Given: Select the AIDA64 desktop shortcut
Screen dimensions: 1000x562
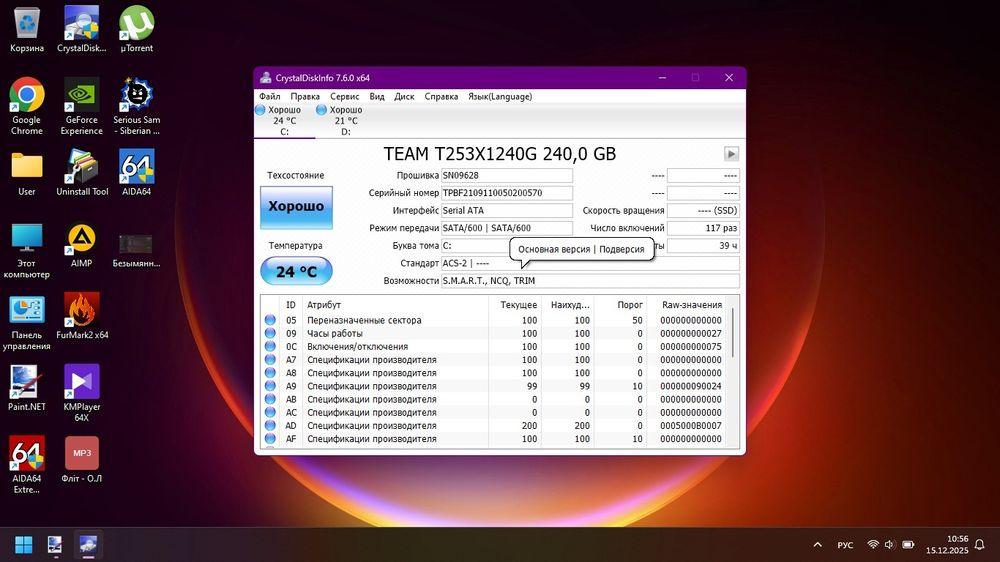Looking at the screenshot, I should tap(136, 173).
